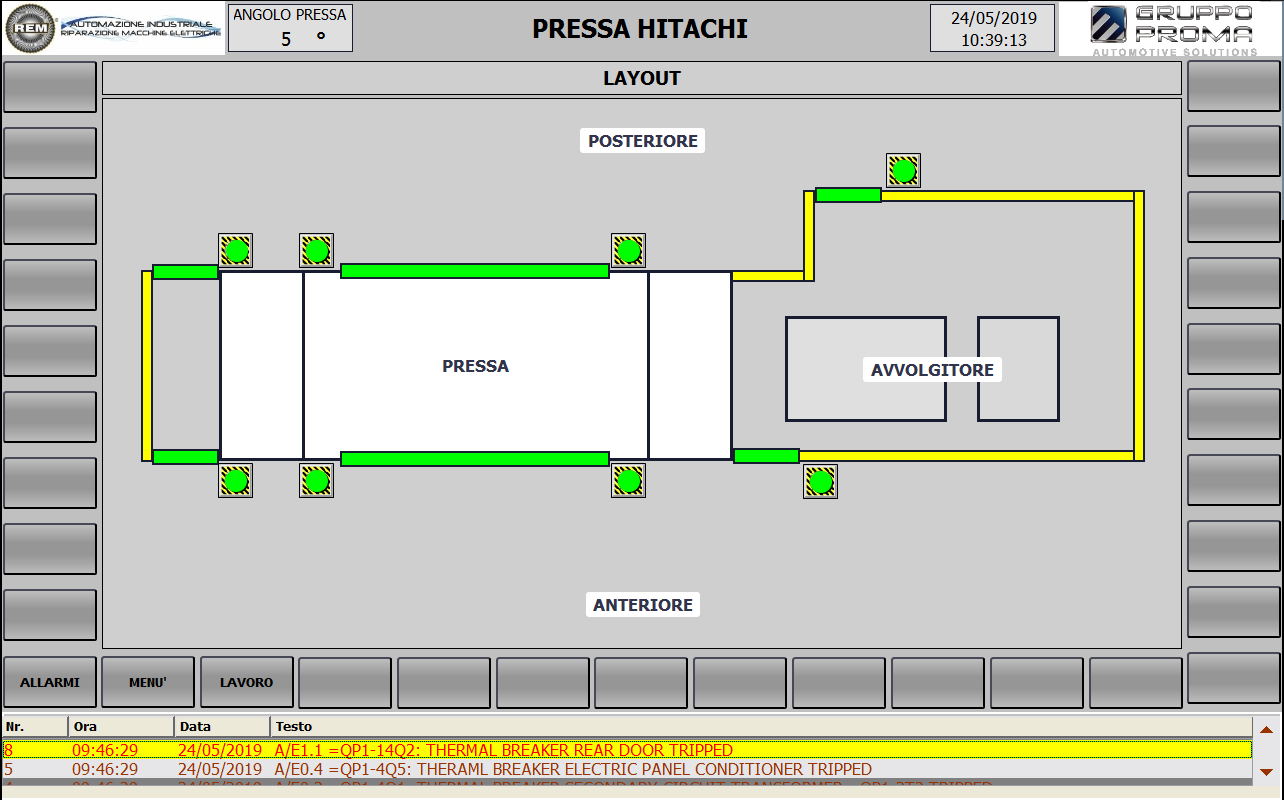Click the Nr. column header
This screenshot has width=1284, height=800.
(x=35, y=727)
